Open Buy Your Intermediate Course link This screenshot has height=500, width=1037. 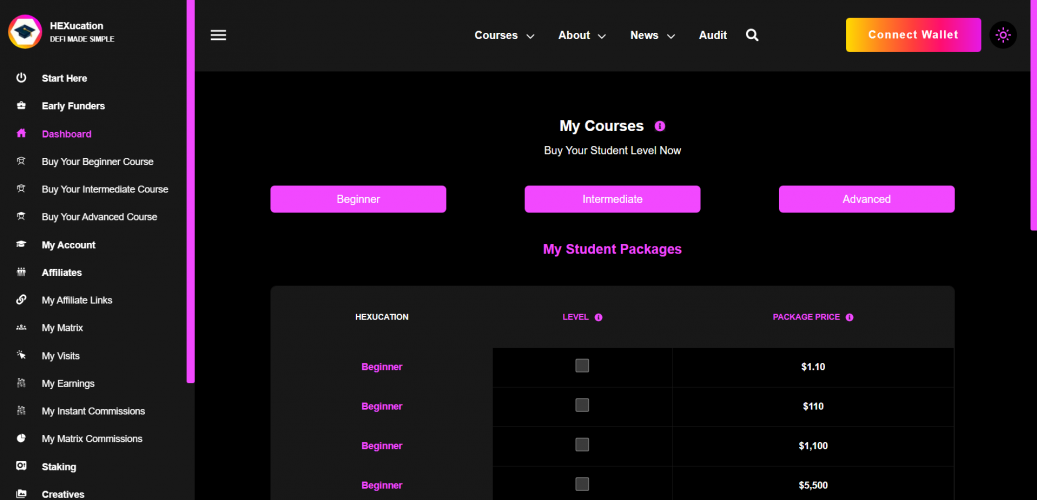105,189
